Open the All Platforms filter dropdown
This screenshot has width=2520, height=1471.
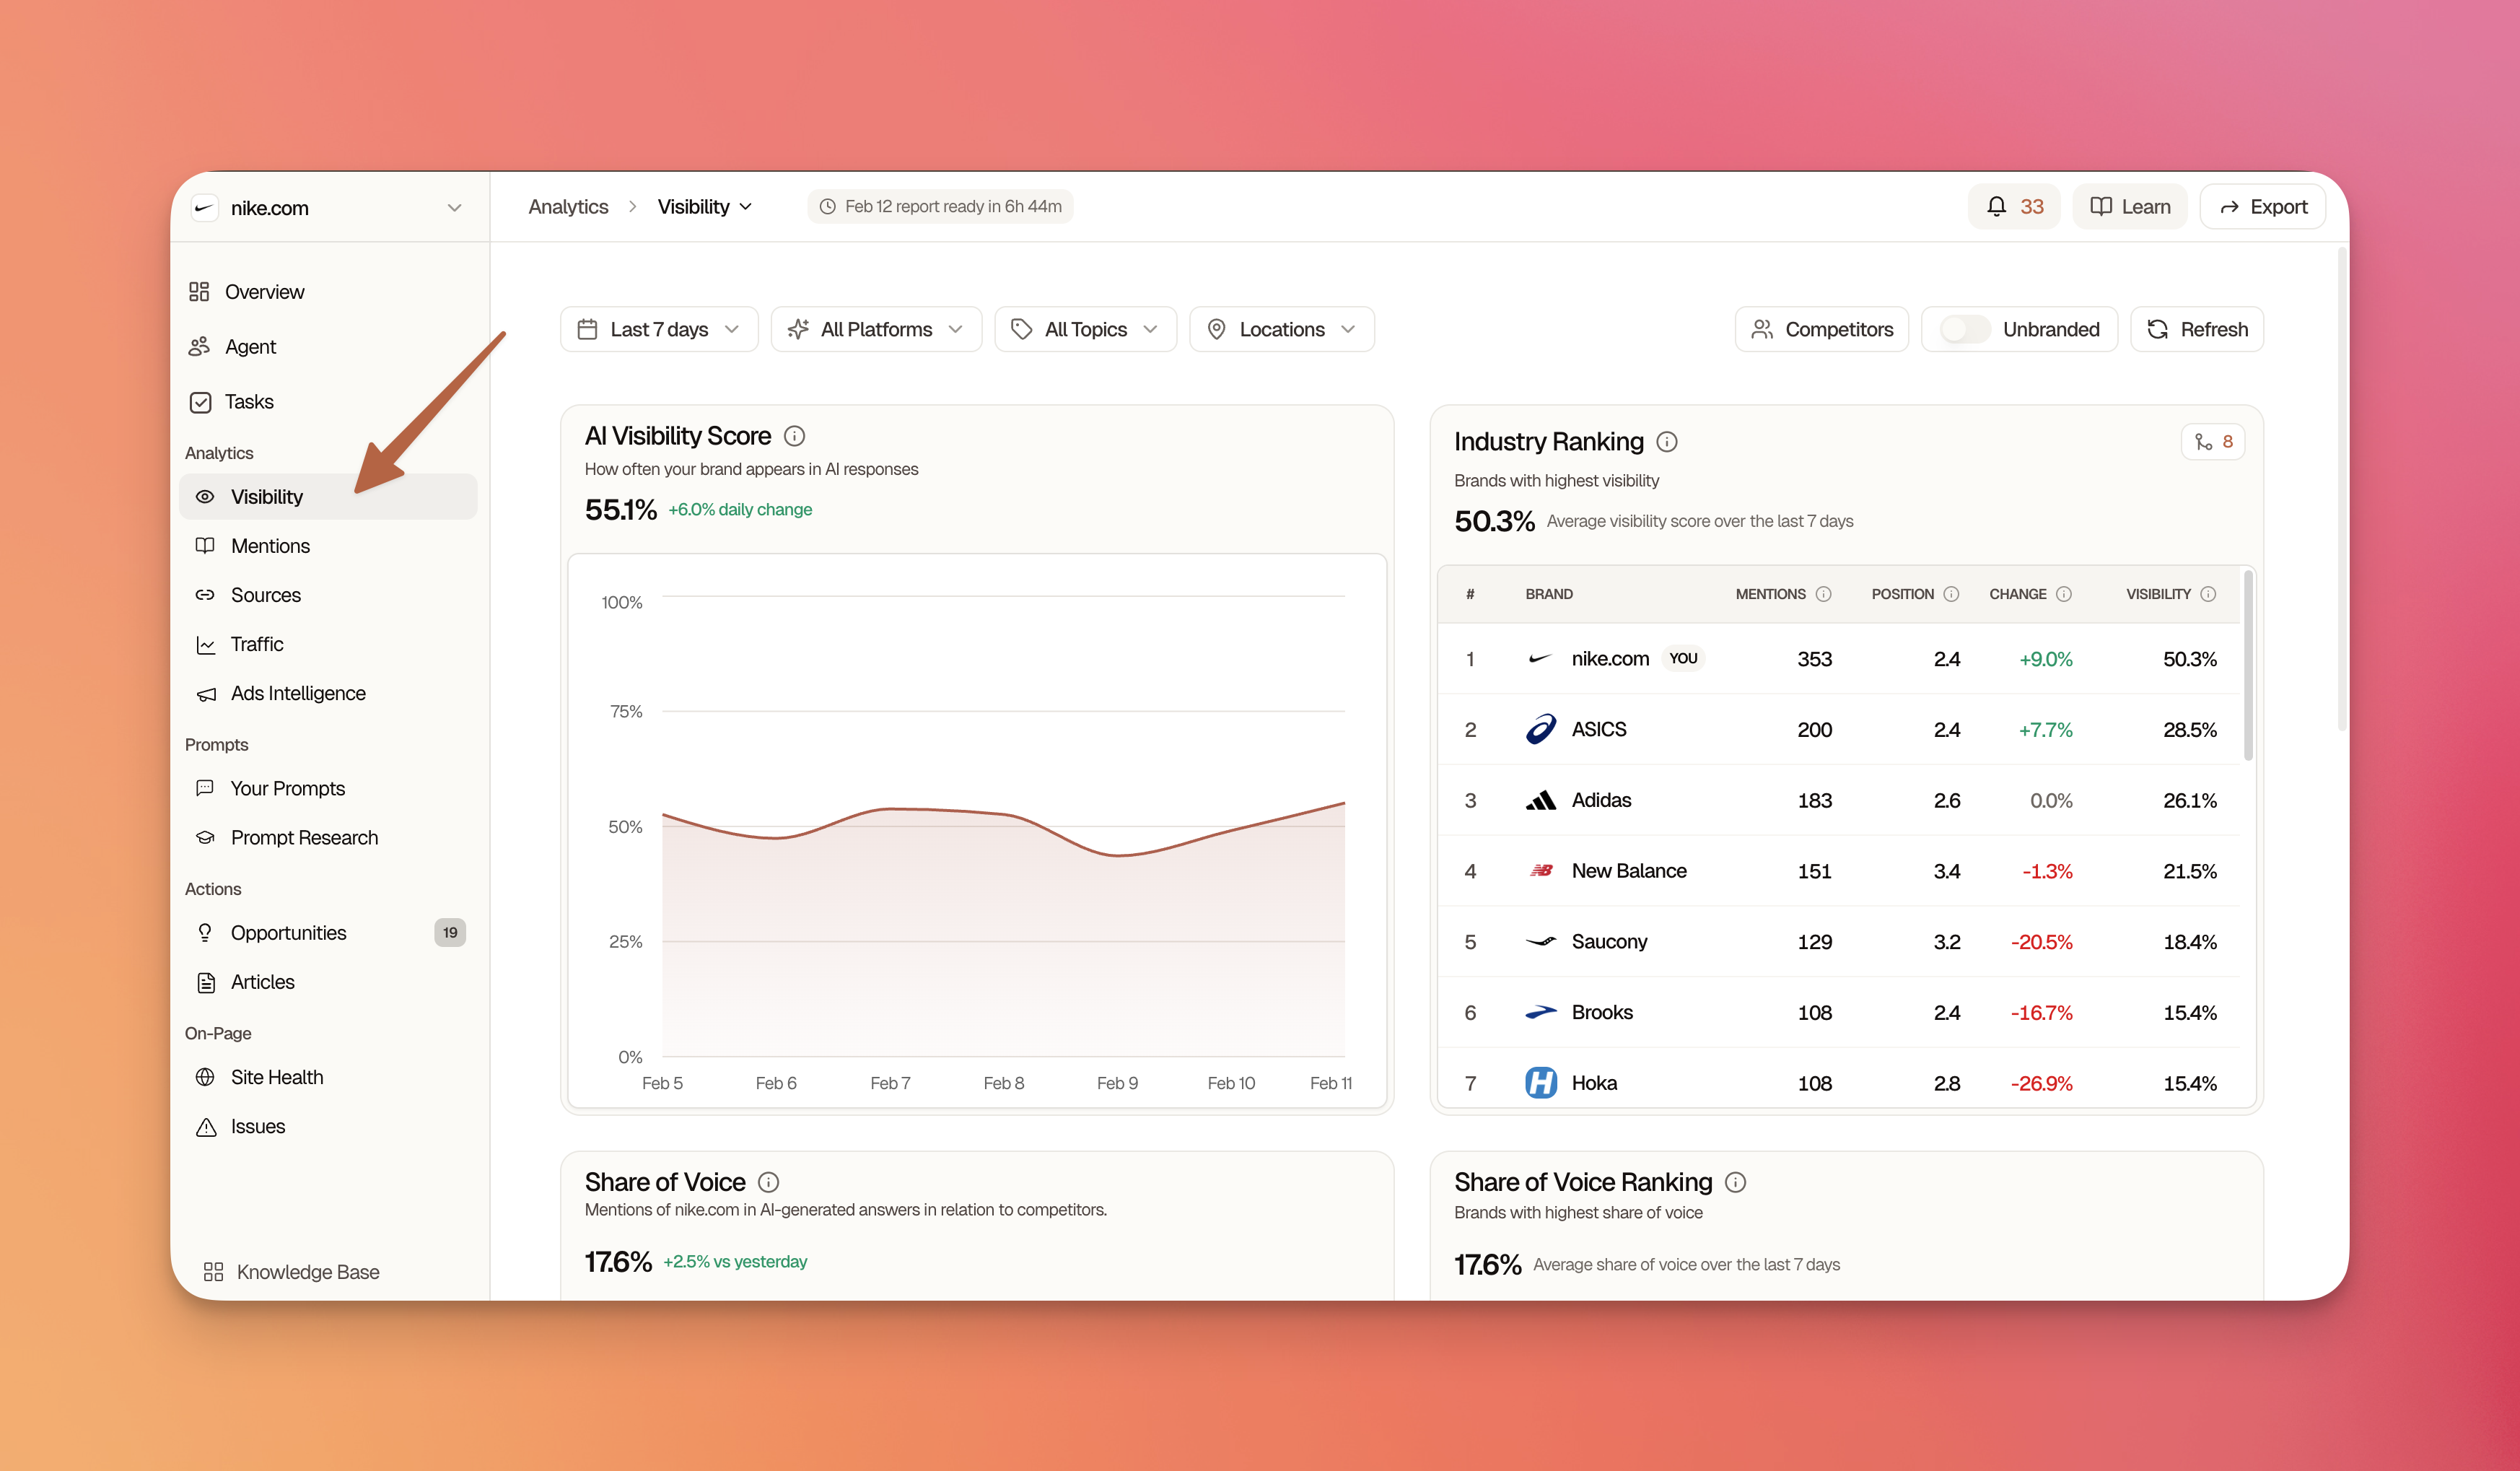tap(876, 330)
